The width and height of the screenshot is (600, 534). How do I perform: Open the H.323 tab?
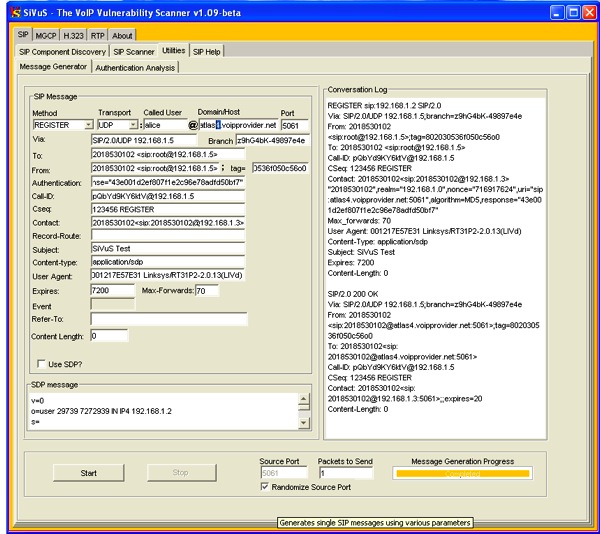pos(73,35)
